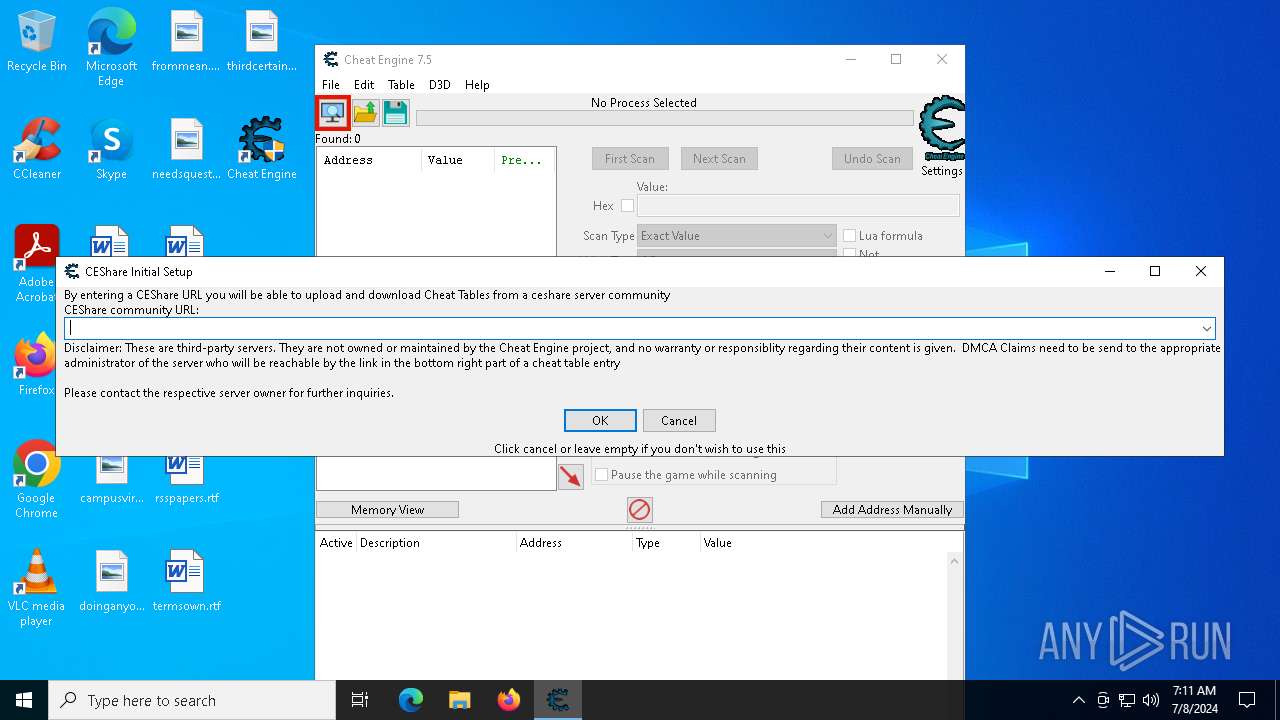Click Description column header in address table
This screenshot has height=720, width=1280.
437,543
